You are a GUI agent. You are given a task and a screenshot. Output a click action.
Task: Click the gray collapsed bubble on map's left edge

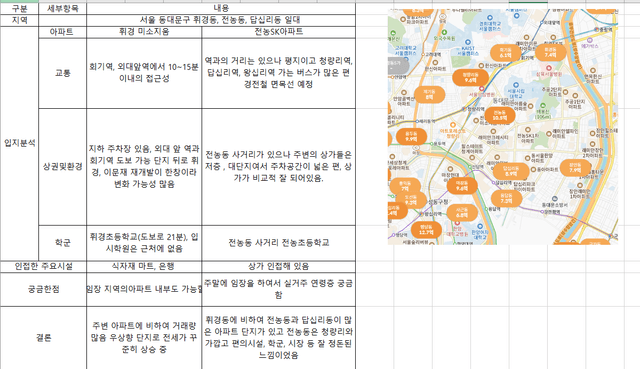click(398, 66)
